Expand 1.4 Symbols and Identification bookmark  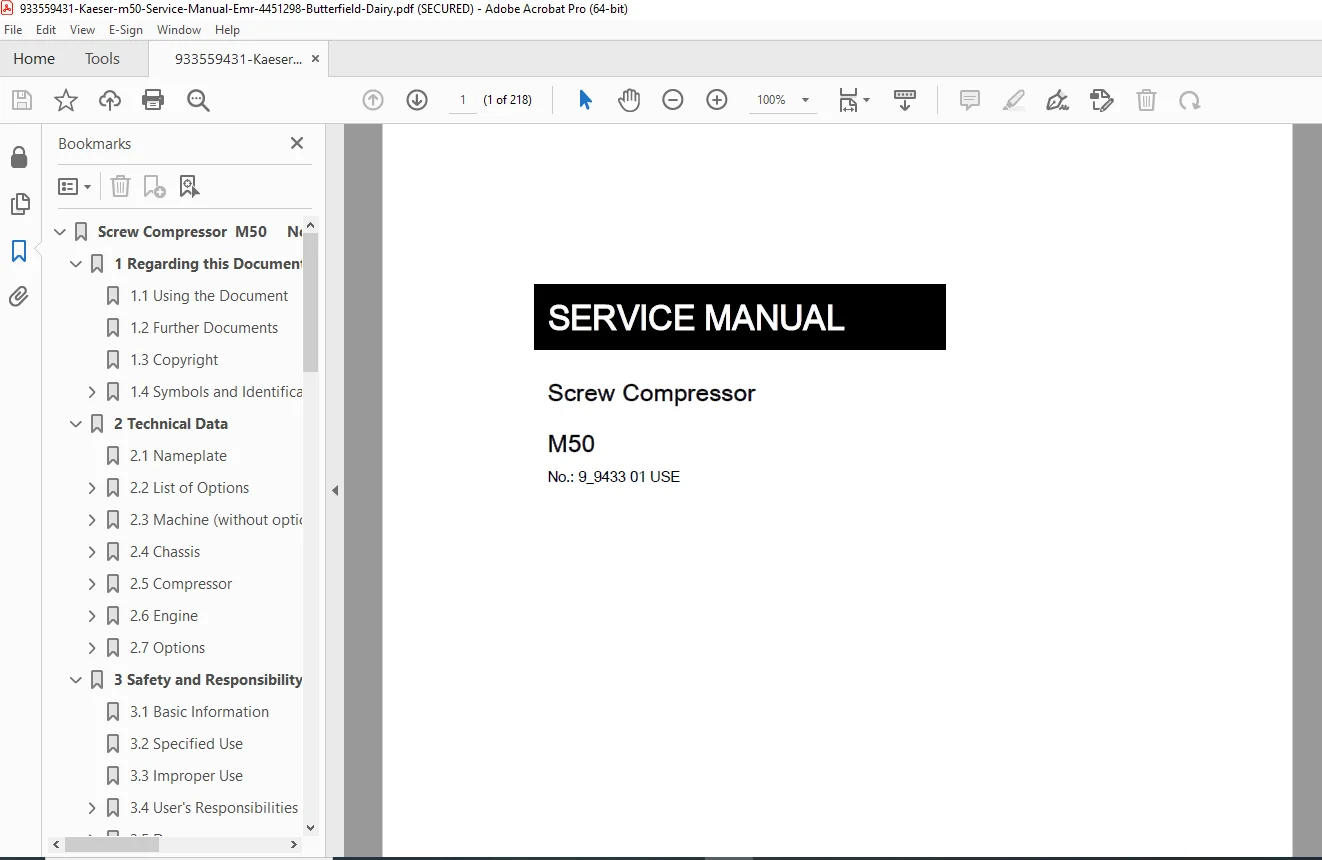pyautogui.click(x=92, y=392)
